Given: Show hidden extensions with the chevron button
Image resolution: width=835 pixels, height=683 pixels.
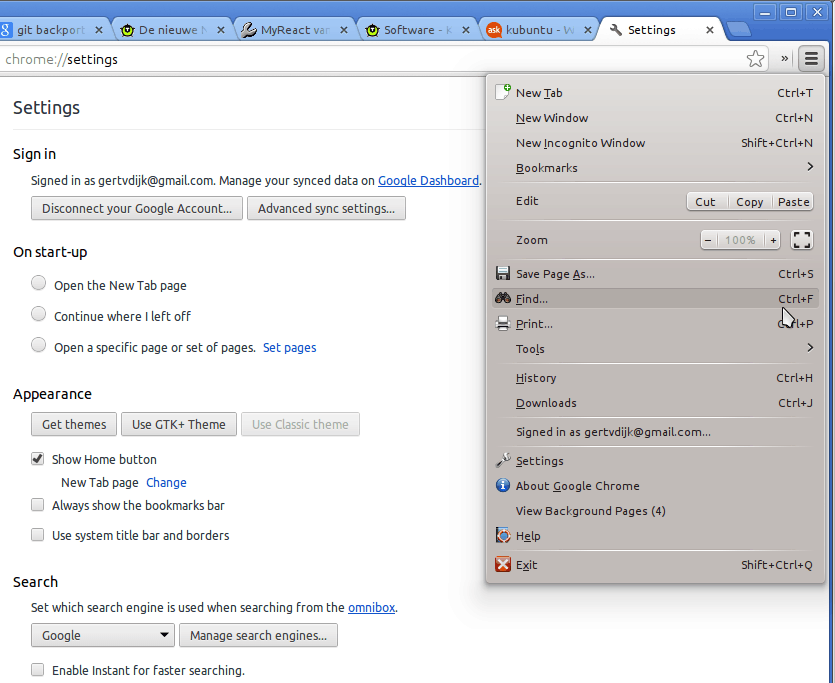Looking at the screenshot, I should click(x=784, y=59).
